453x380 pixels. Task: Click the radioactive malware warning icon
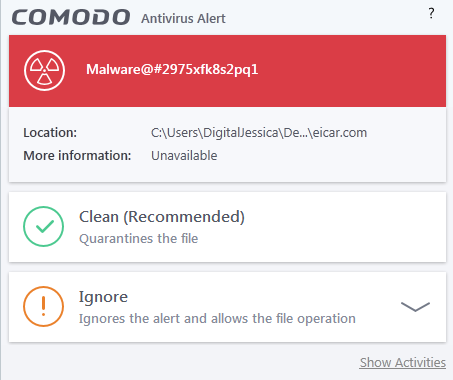click(44, 70)
